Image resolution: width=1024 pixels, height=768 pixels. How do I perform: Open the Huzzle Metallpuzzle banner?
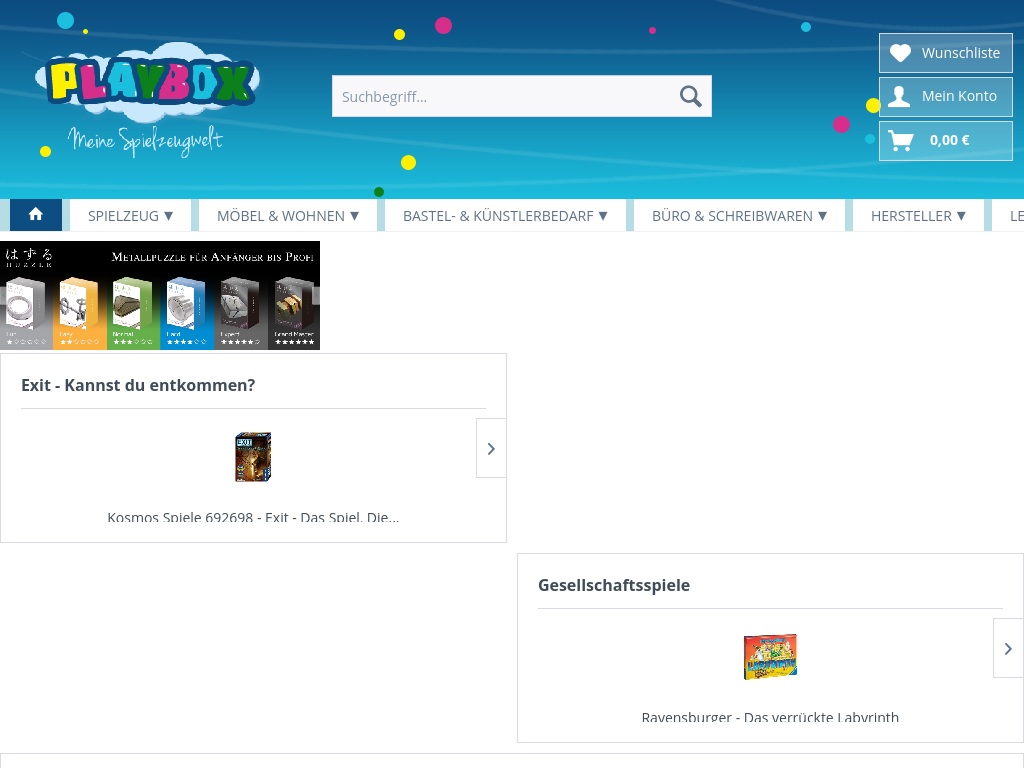(160, 295)
